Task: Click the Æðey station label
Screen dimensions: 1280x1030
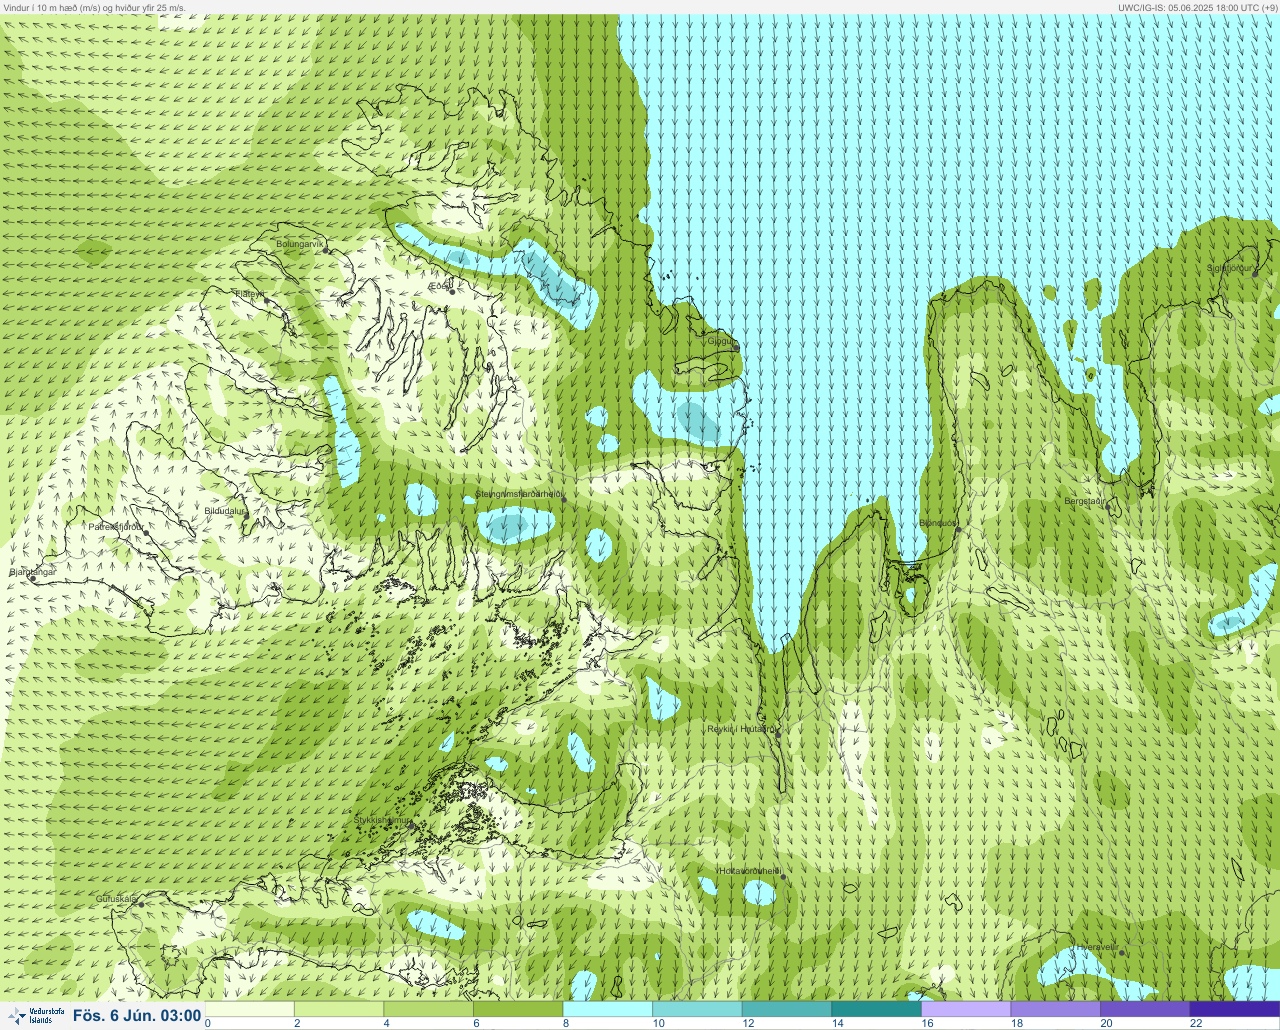Action: pos(440,286)
